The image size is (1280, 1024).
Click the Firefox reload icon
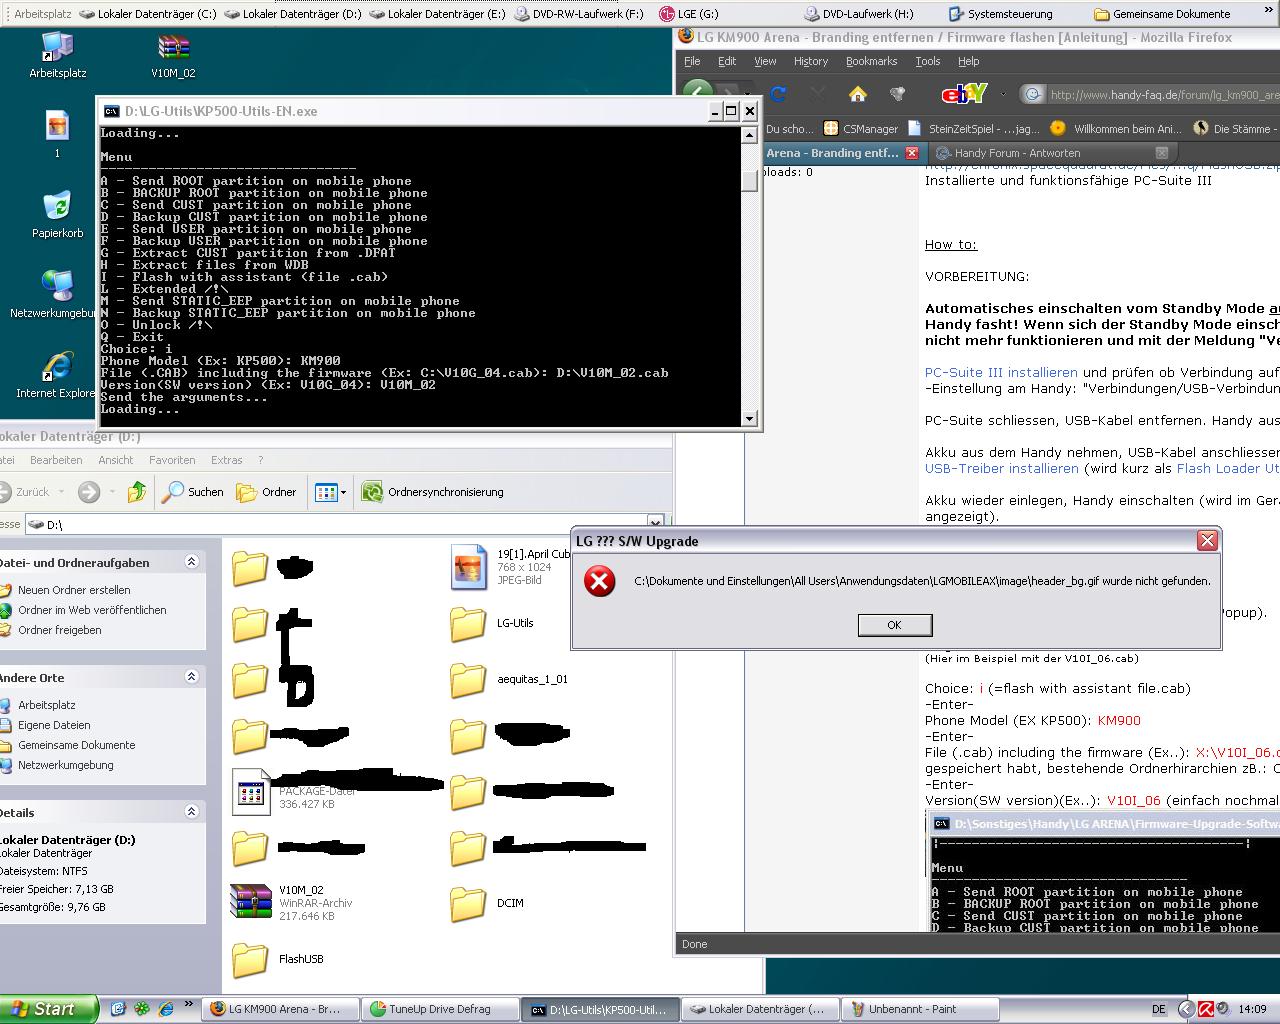(778, 94)
